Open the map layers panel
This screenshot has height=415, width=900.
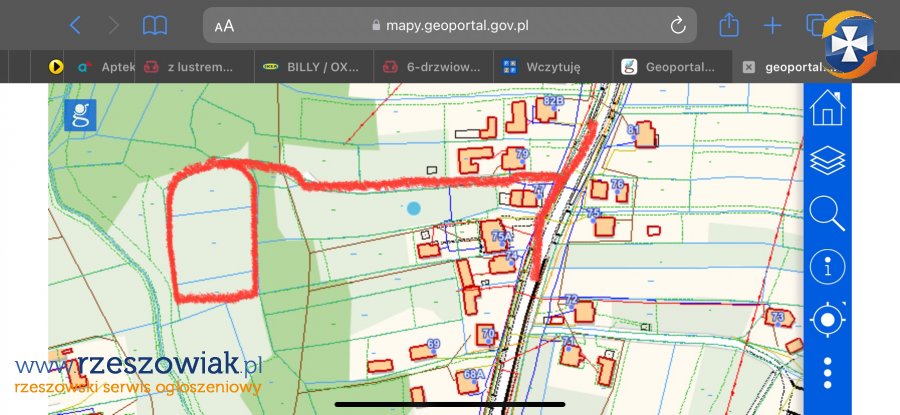828,160
